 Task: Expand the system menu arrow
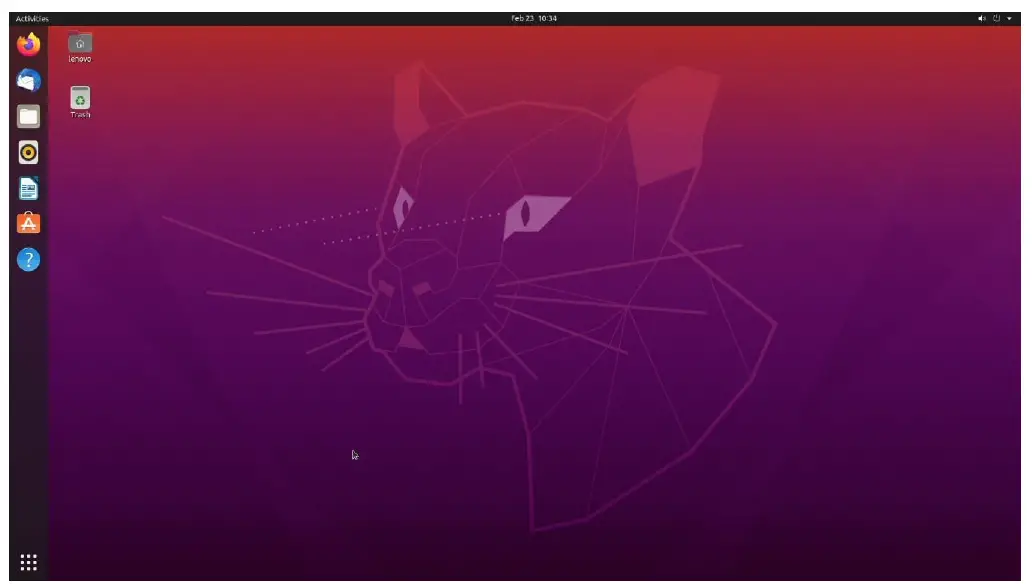click(x=1009, y=18)
